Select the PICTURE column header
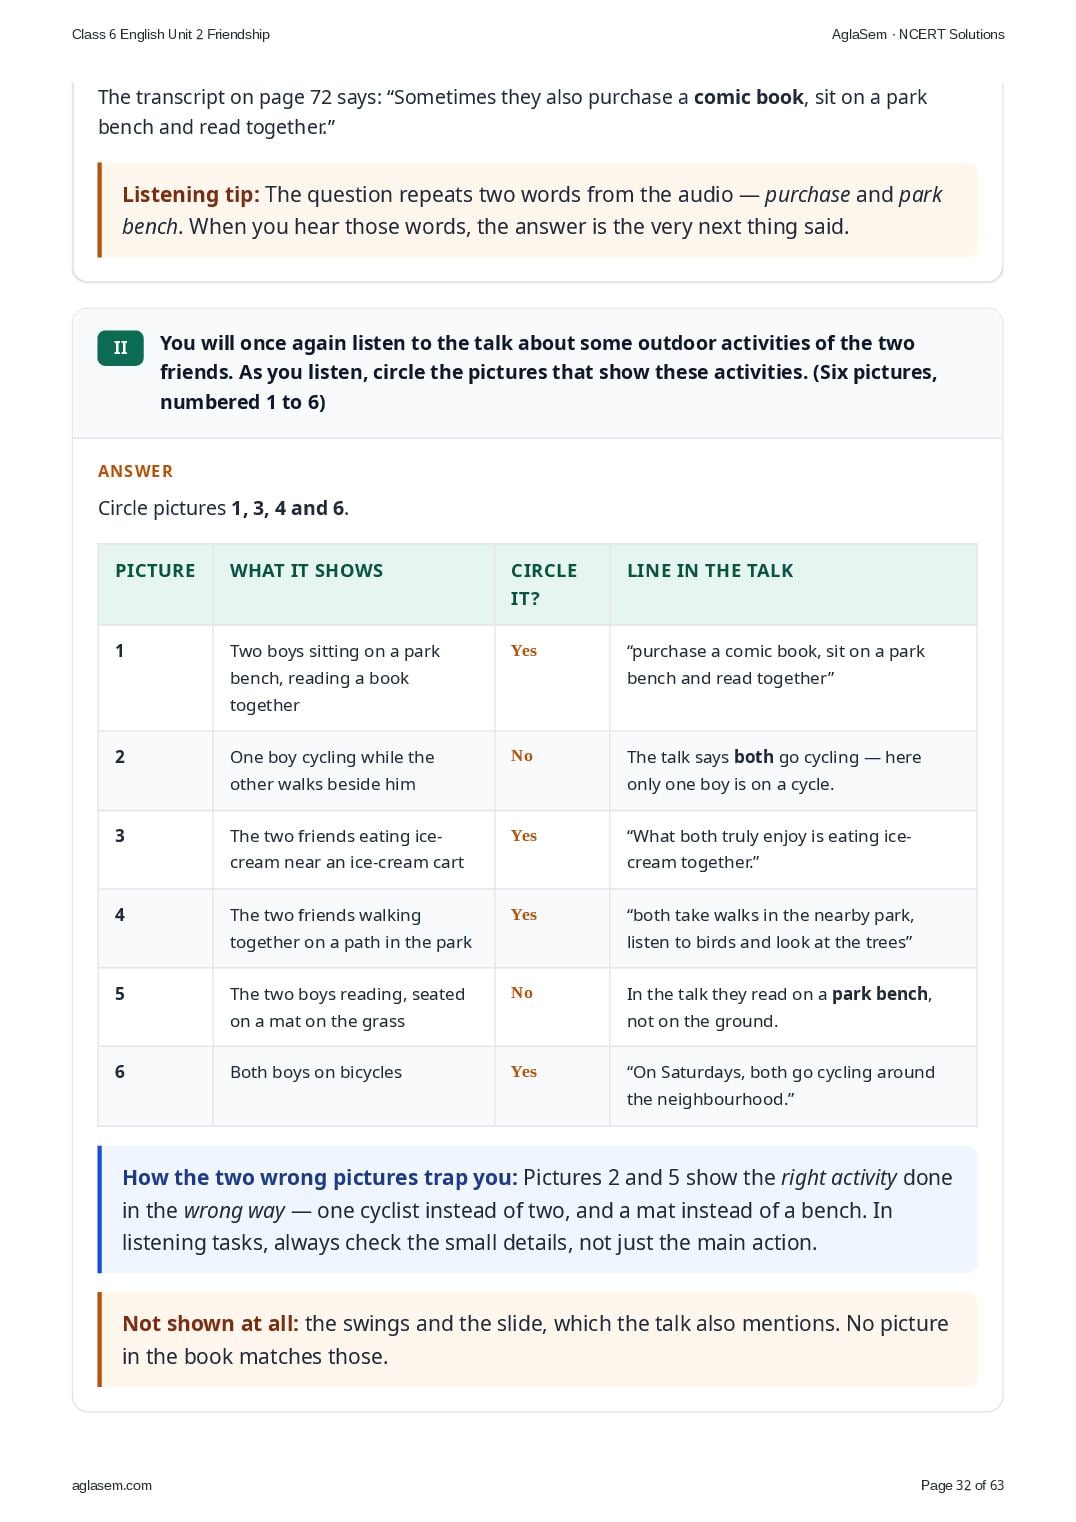This screenshot has width=1076, height=1522. click(x=155, y=571)
